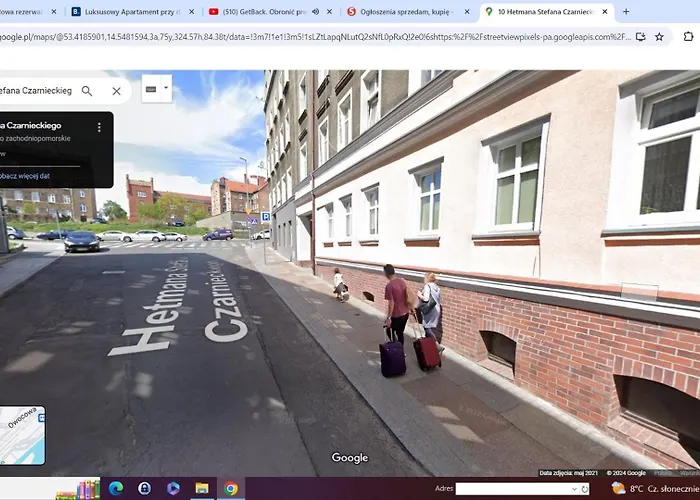The height and width of the screenshot is (500, 700).
Task: Open the padlock app on the taskbar
Action: click(x=144, y=488)
